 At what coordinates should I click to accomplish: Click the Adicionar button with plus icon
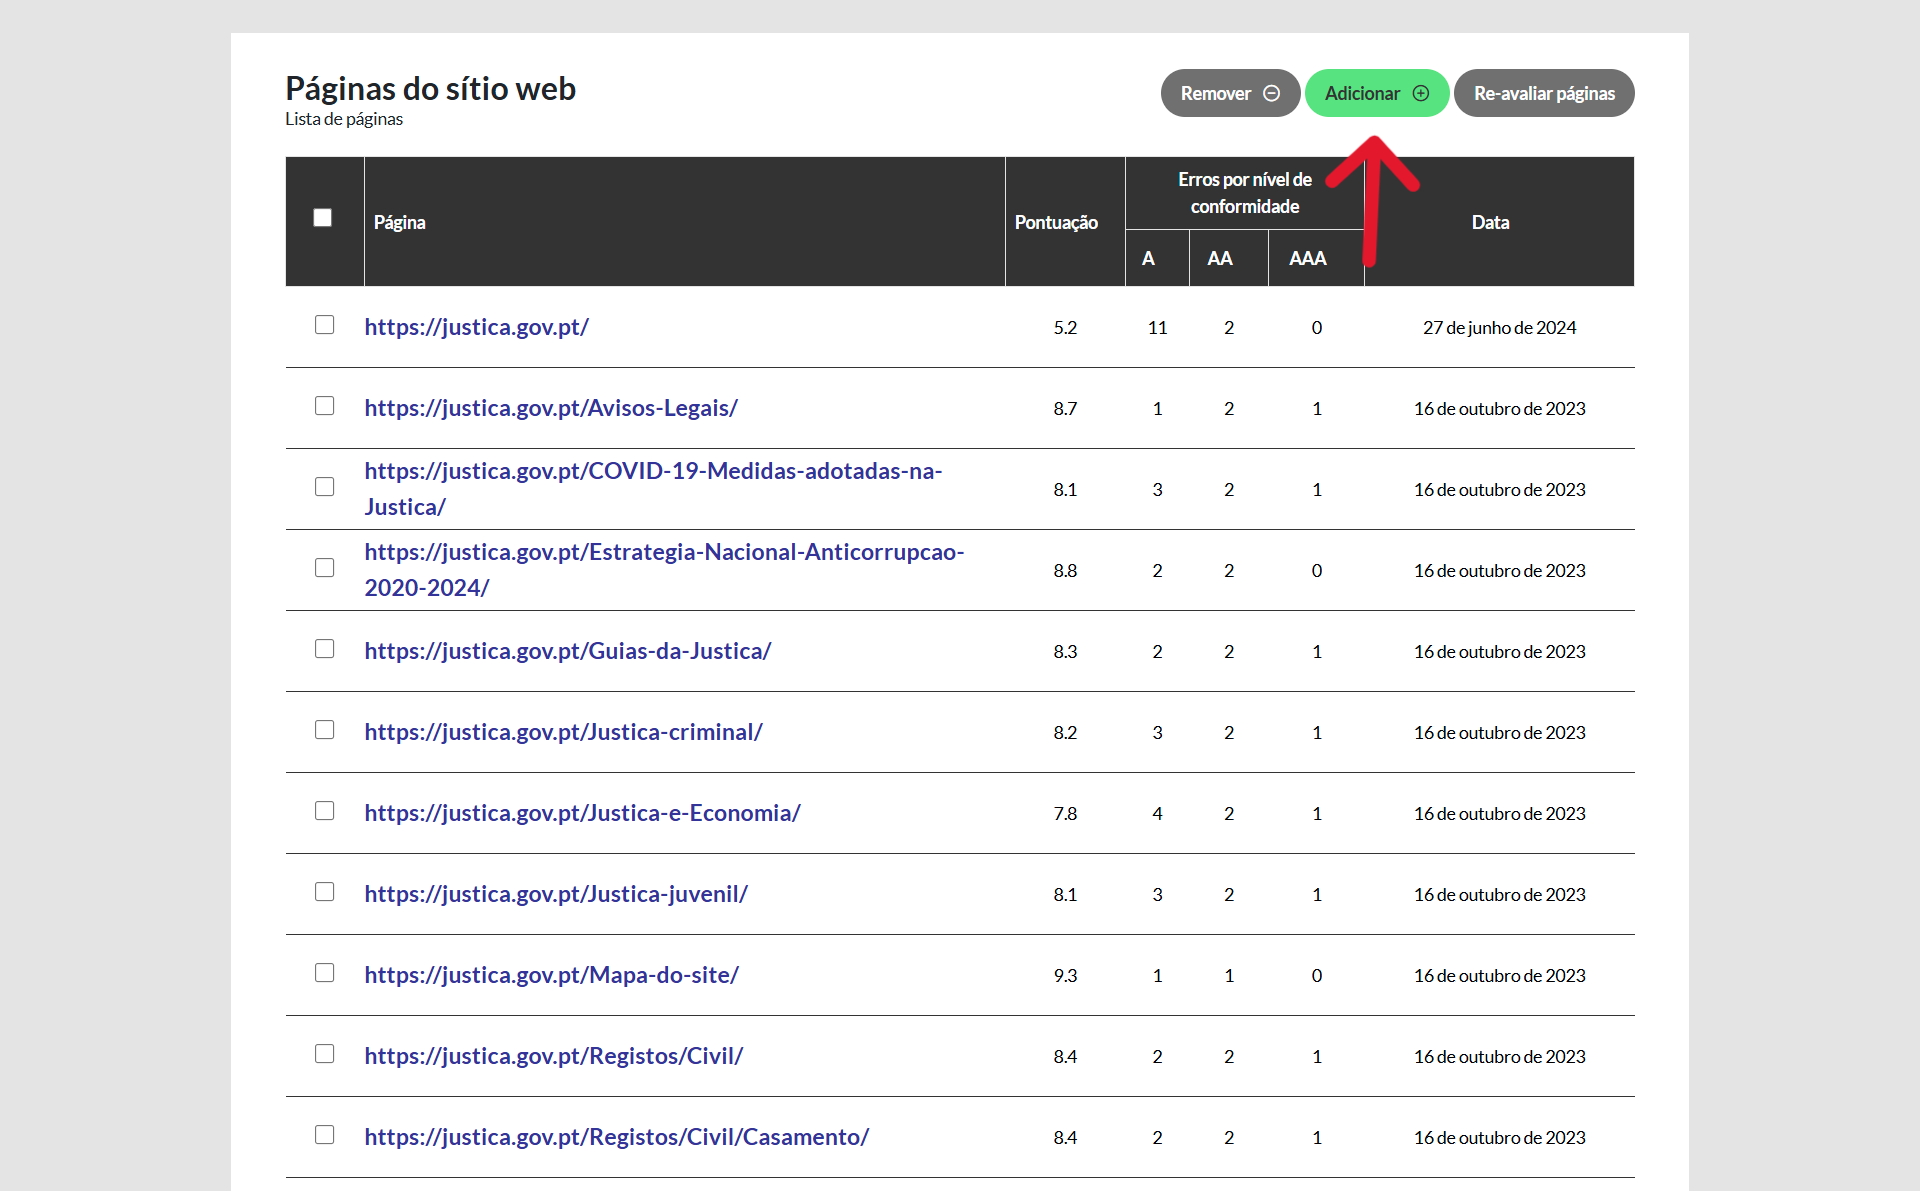(1376, 93)
